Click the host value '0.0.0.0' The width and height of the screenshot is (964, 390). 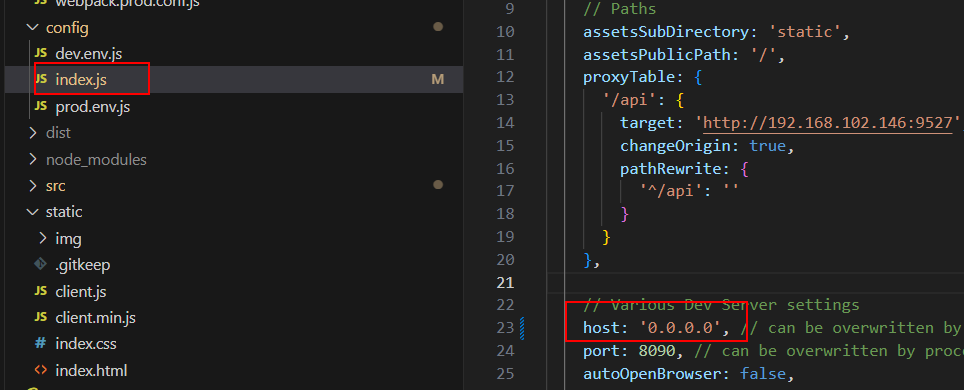680,328
